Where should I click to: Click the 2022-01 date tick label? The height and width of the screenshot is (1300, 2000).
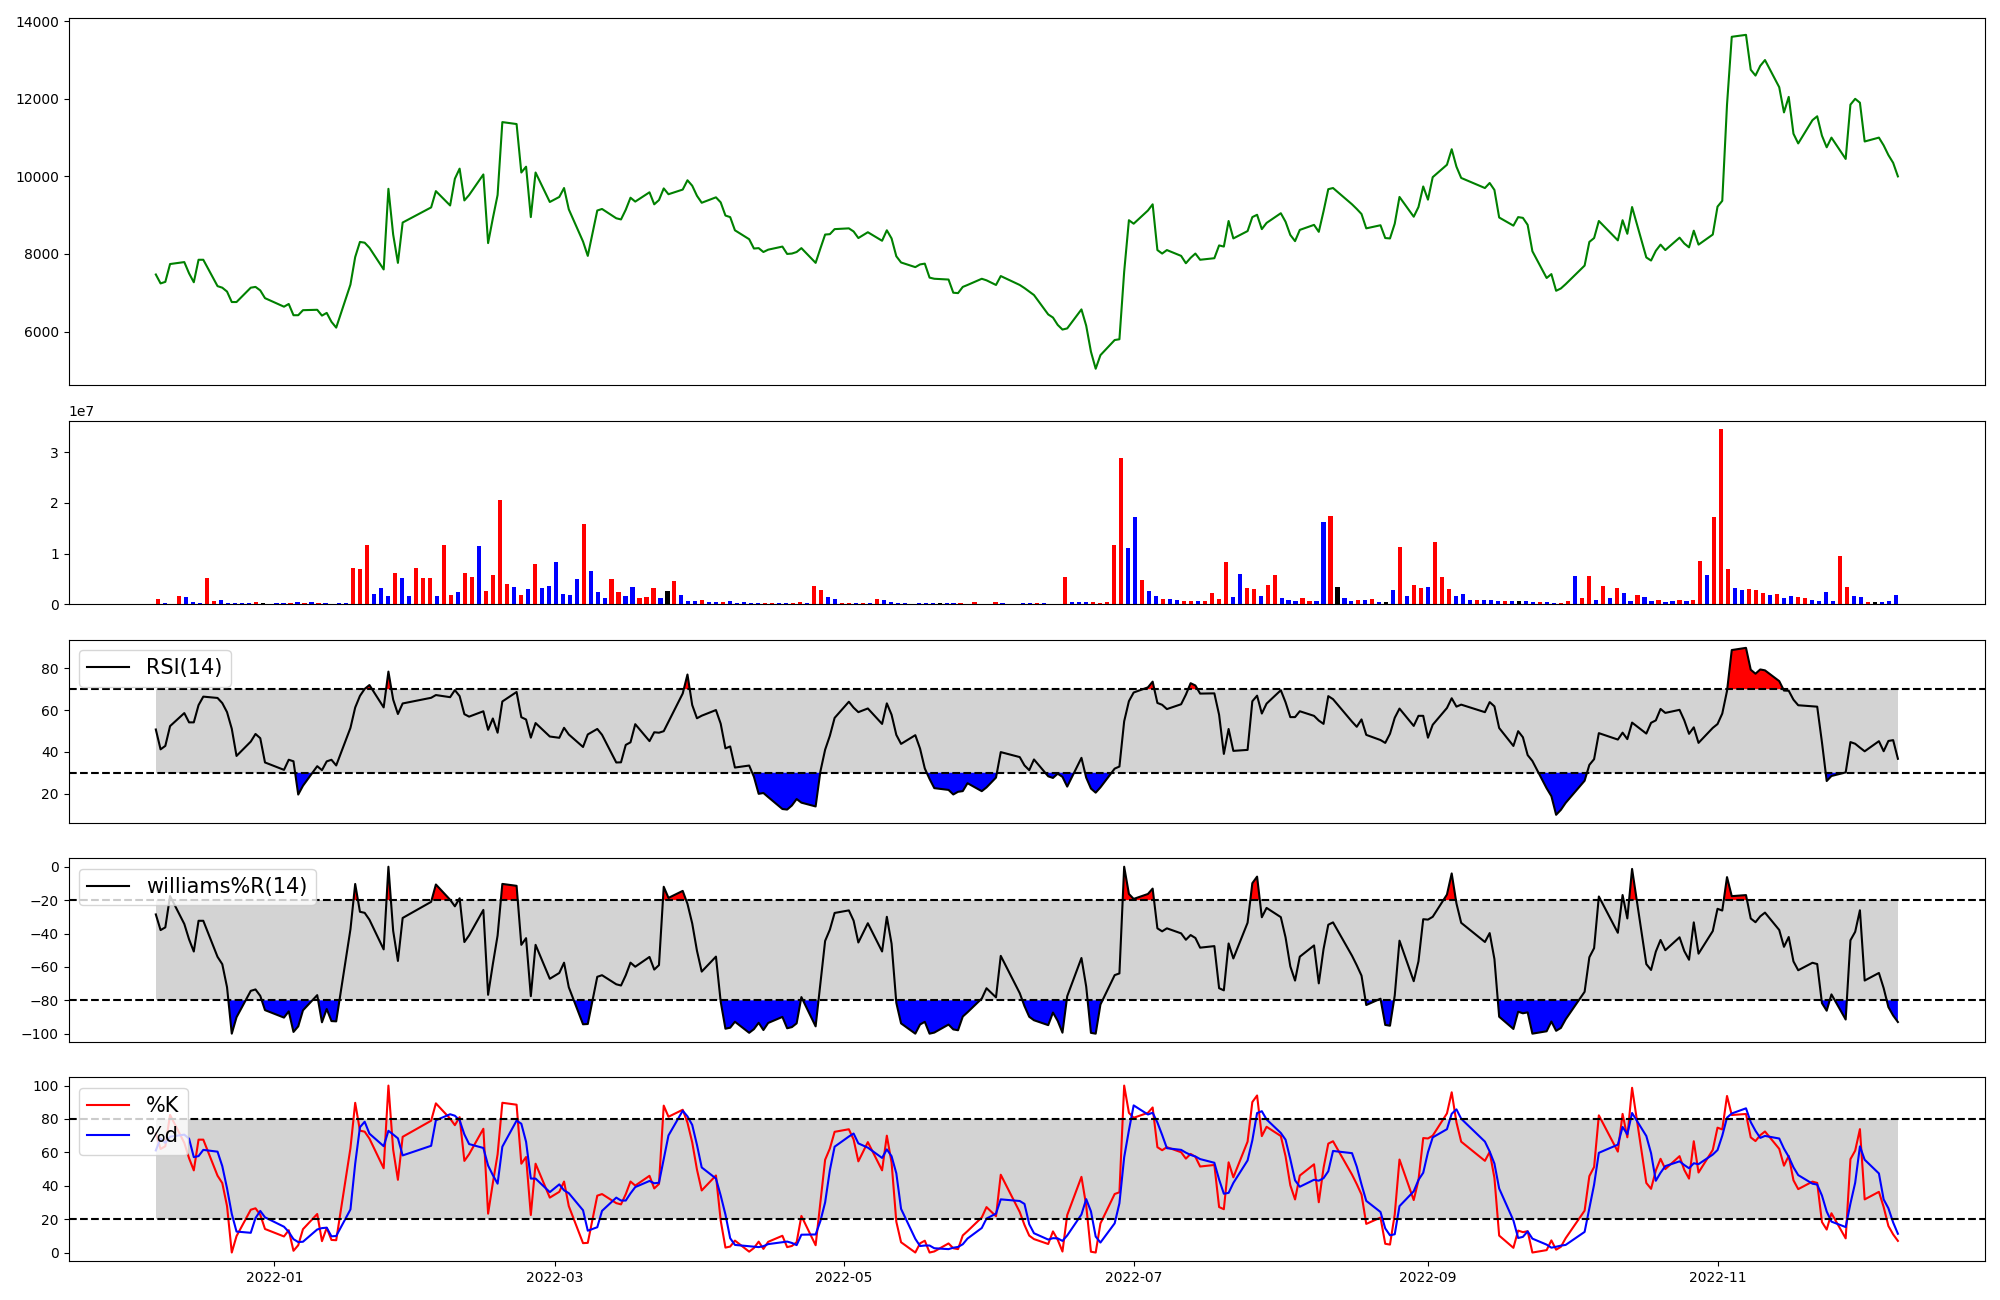coord(274,1277)
